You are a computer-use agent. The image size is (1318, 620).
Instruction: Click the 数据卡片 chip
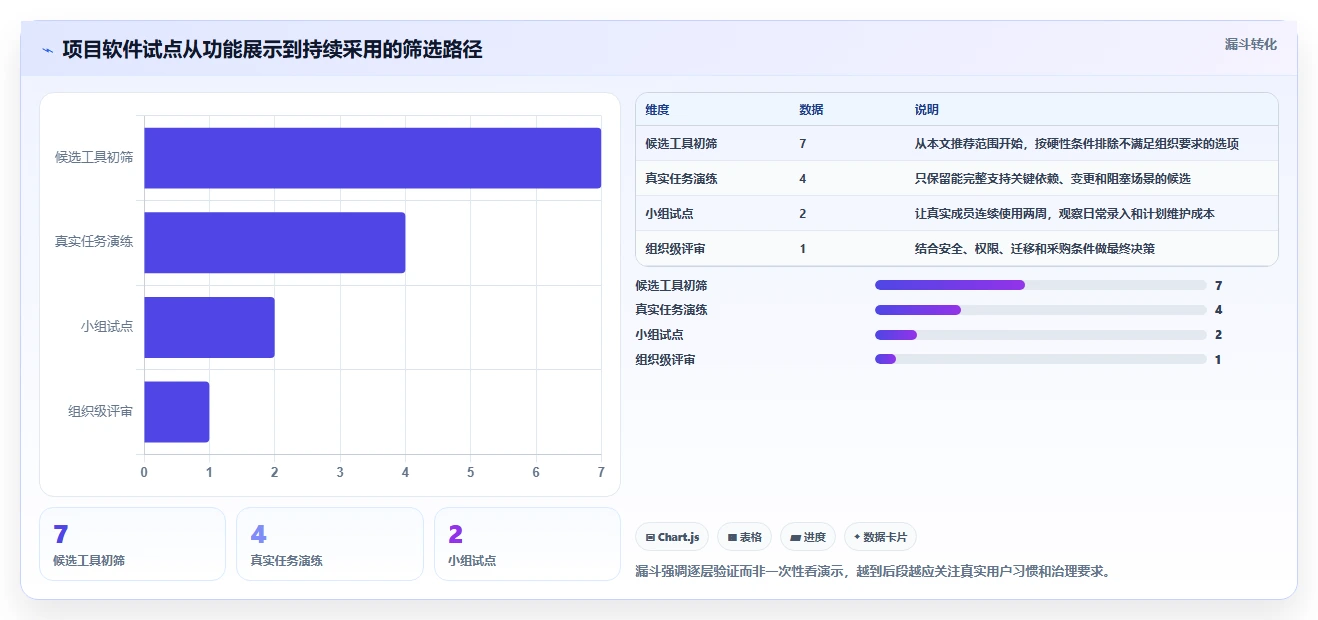[880, 537]
